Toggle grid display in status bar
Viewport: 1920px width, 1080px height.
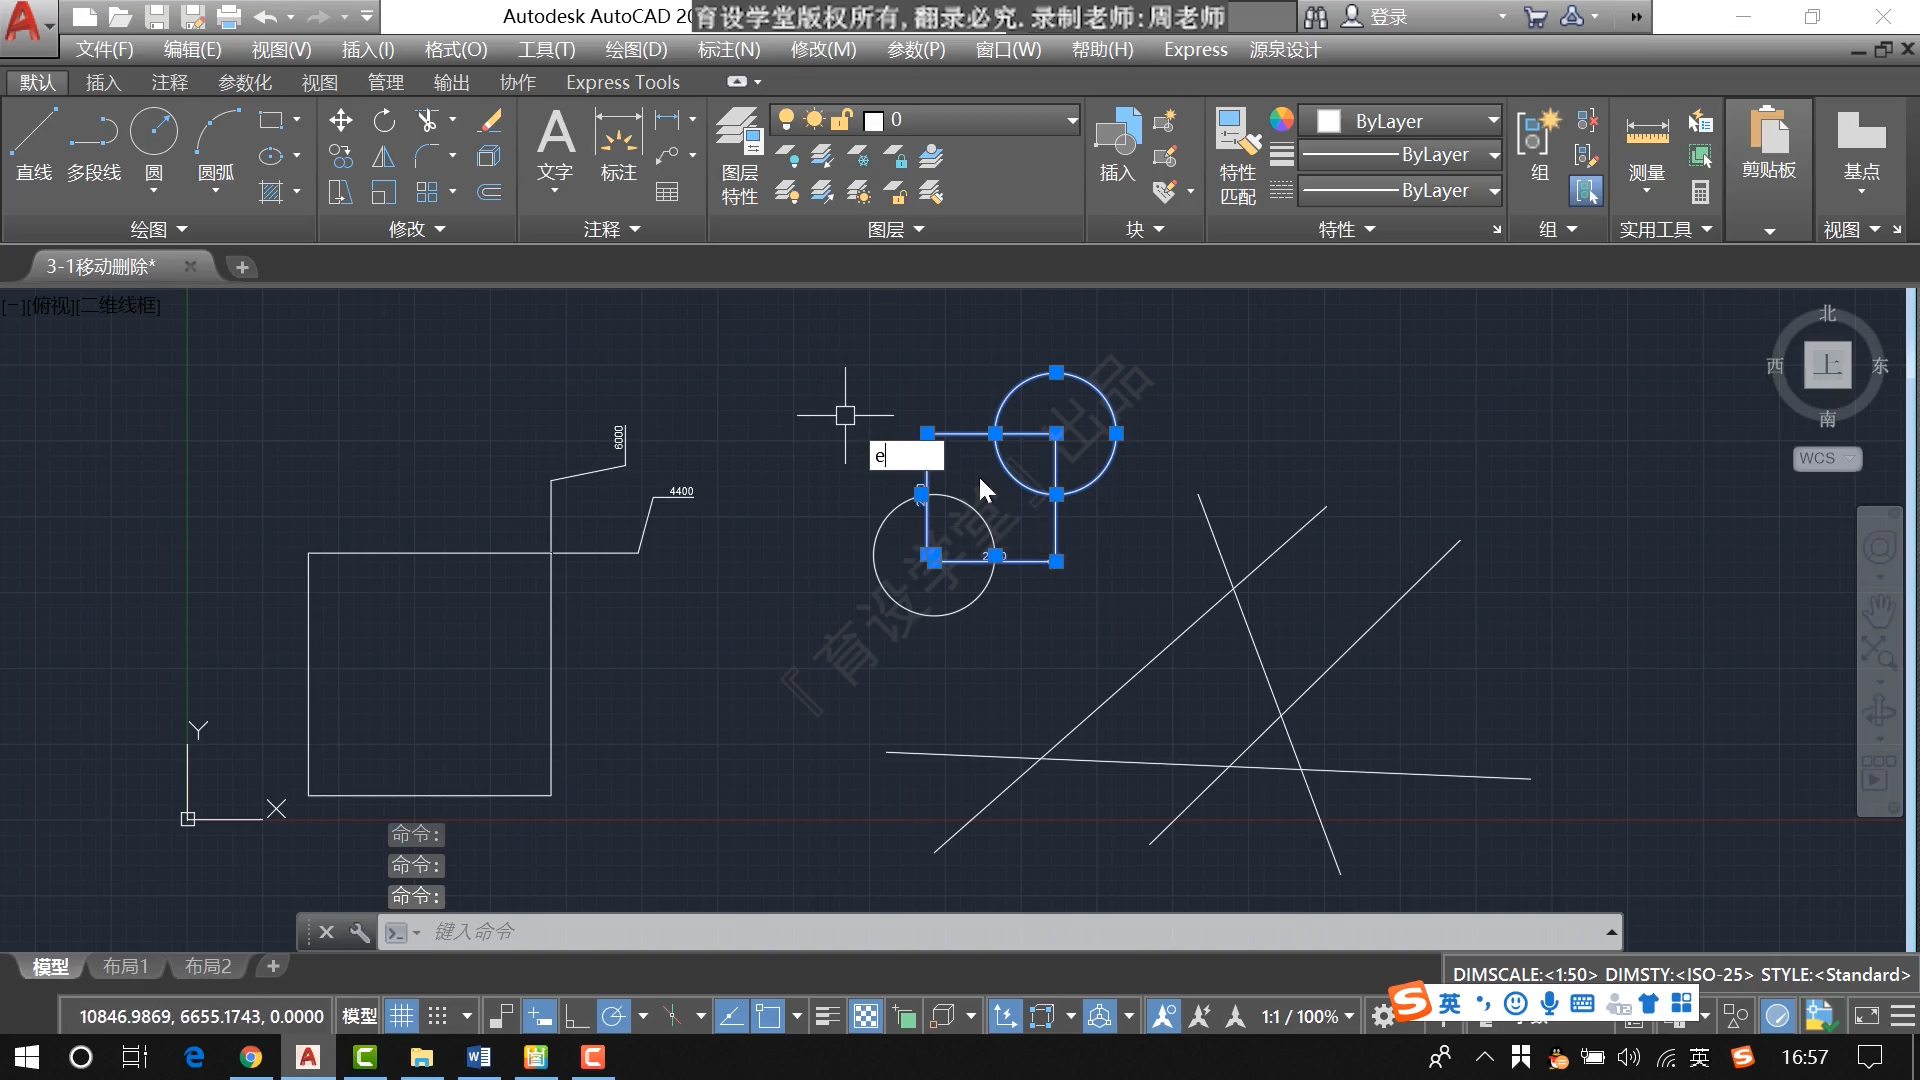click(401, 1017)
